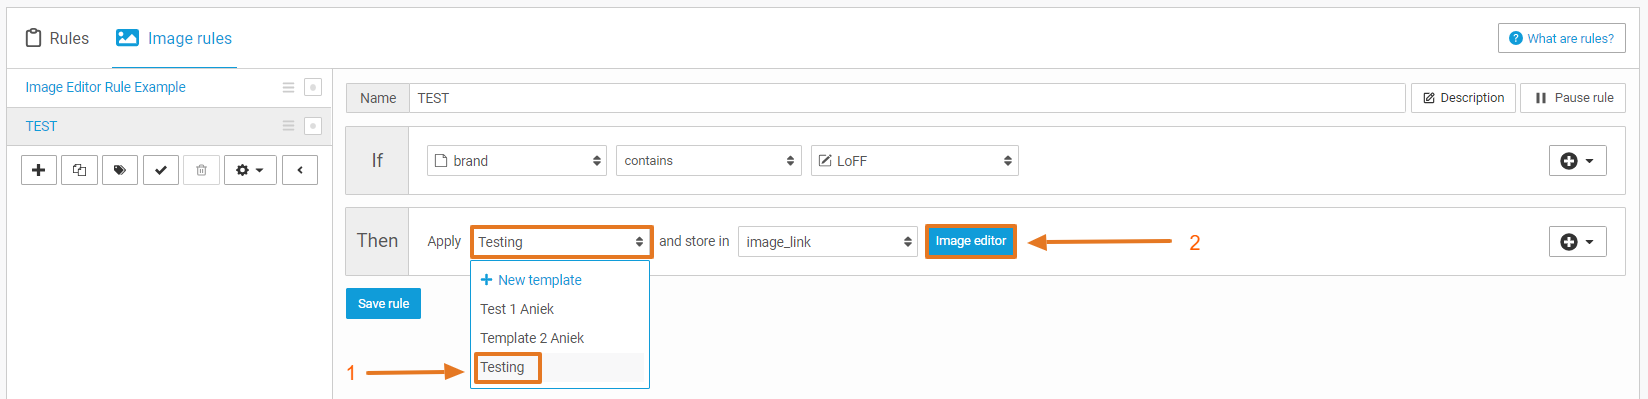This screenshot has height=399, width=1648.
Task: Open the contains operator dropdown
Action: [x=708, y=160]
